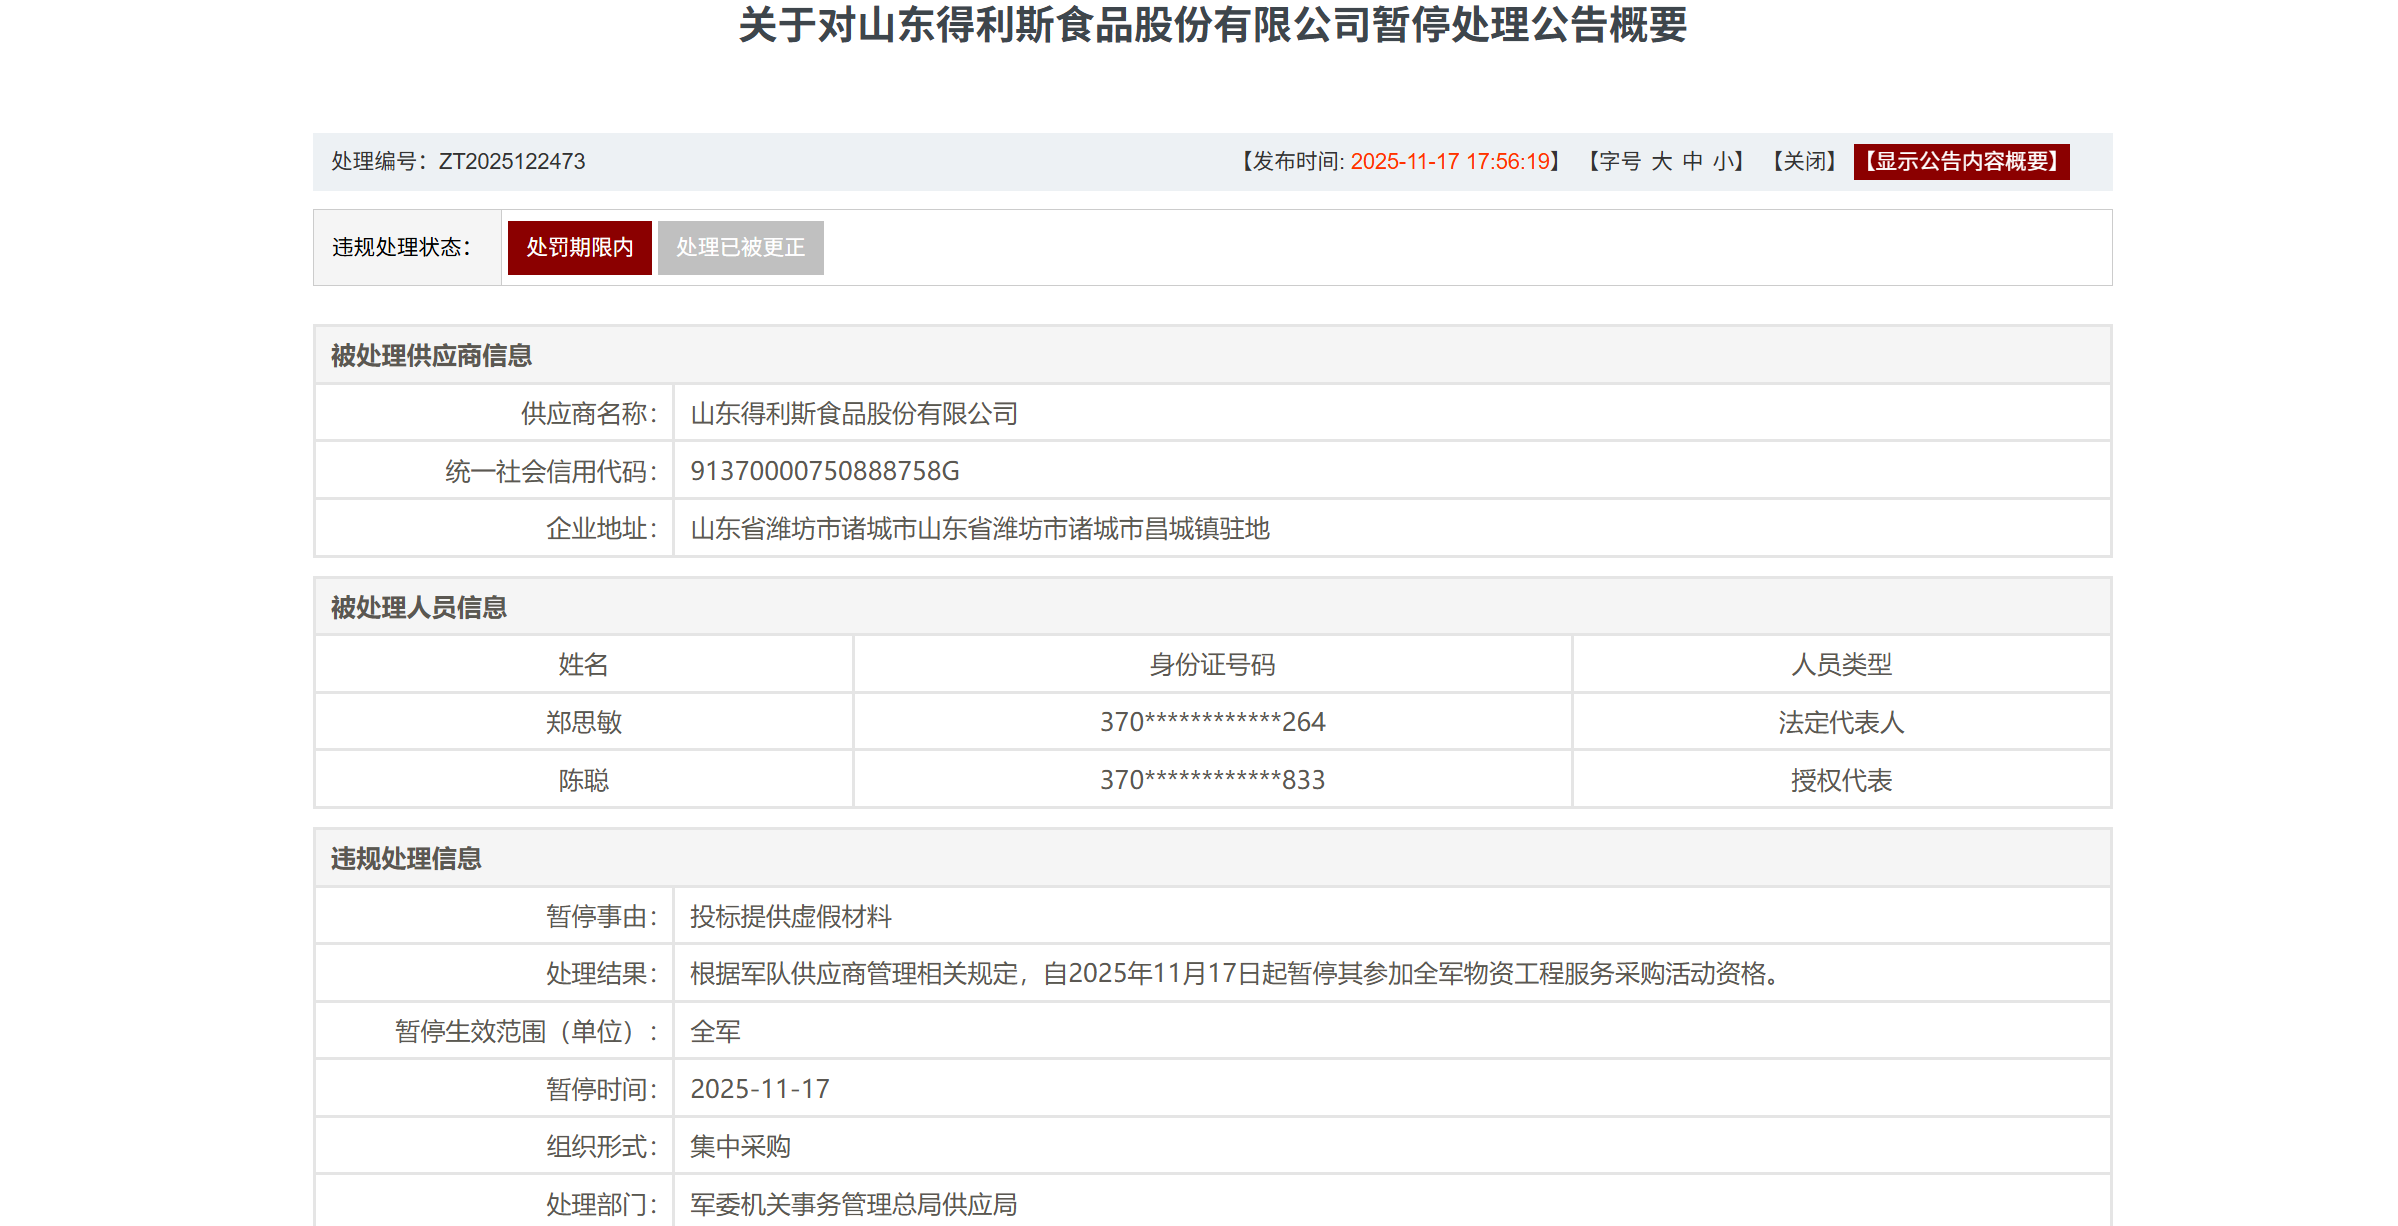
Task: Click the 身份证号码 column header
Action: point(1212,665)
